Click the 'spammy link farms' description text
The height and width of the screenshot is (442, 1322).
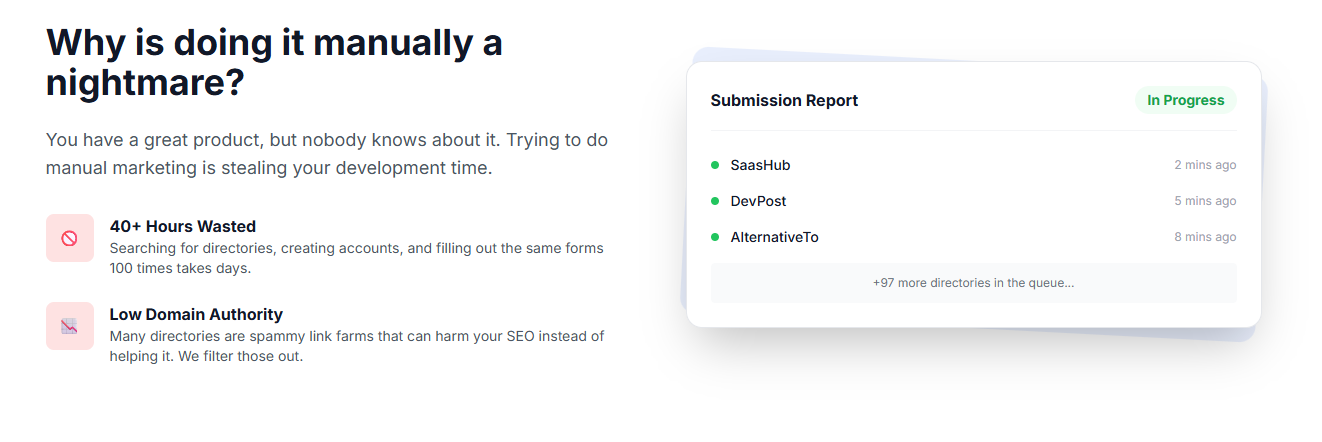coord(356,346)
